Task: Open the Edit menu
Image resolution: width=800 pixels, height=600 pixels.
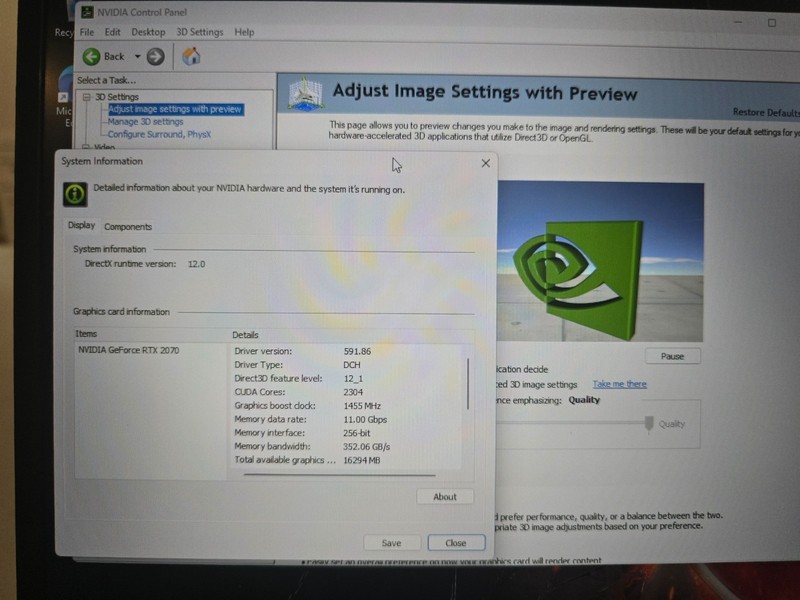Action: [x=112, y=32]
